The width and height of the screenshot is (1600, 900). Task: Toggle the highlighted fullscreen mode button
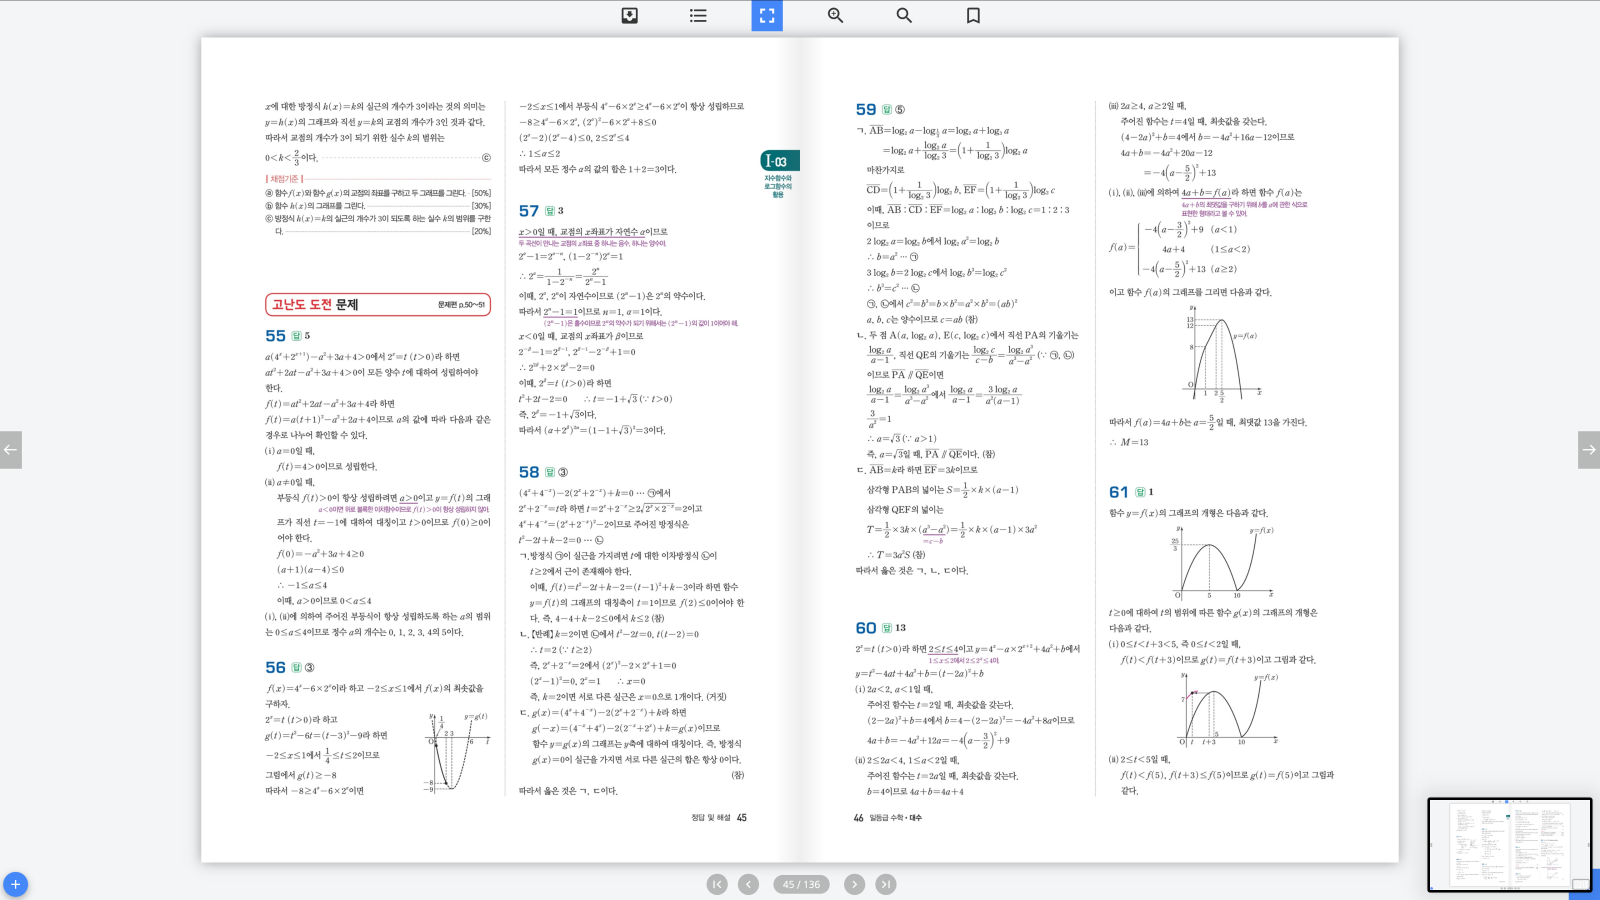coord(767,15)
